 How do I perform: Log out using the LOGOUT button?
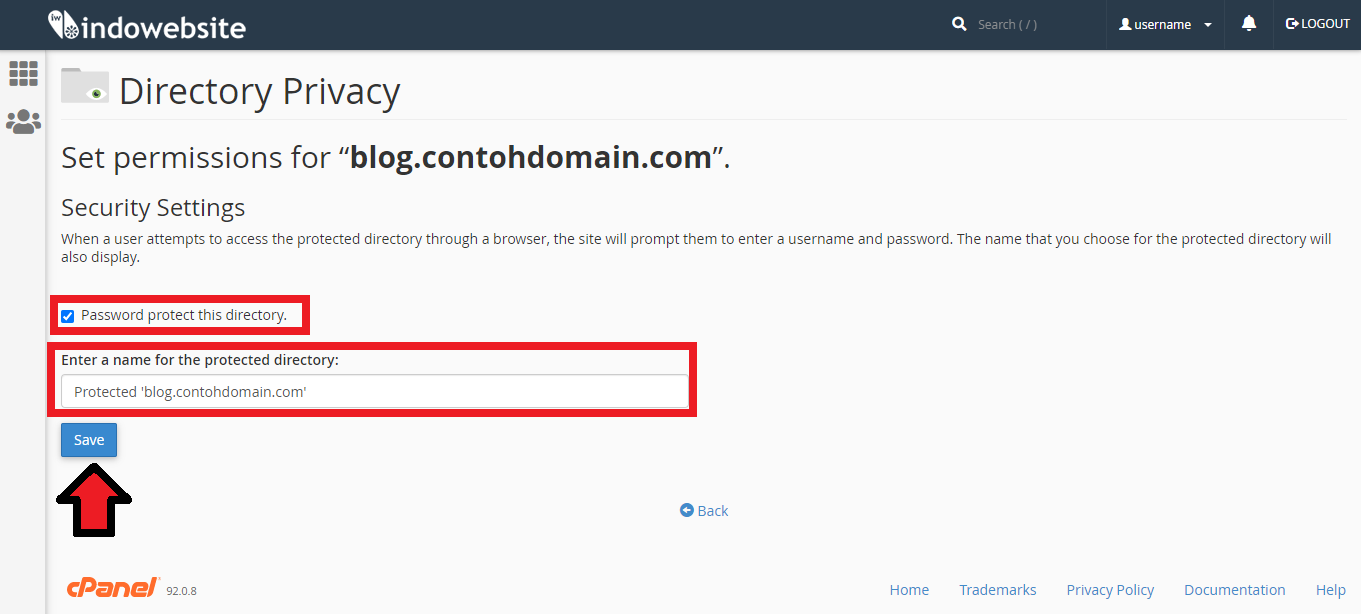(x=1317, y=24)
